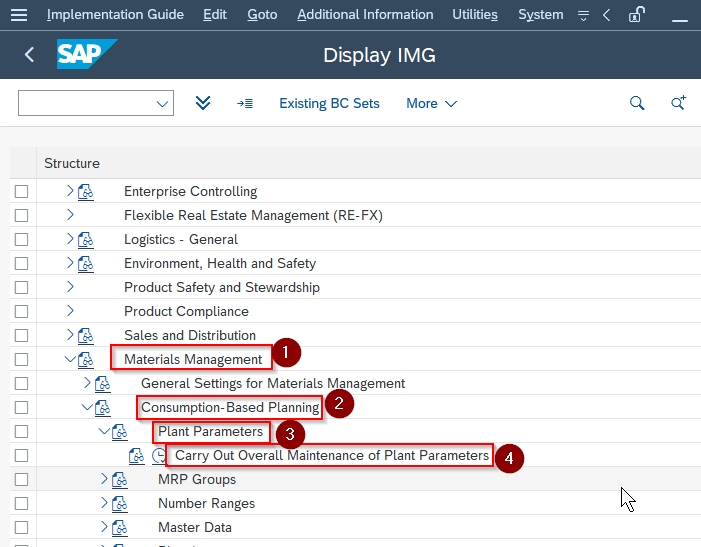Viewport: 701px width, 547px height.
Task: Go back with the arrow beside the SAP logo
Action: (x=30, y=55)
